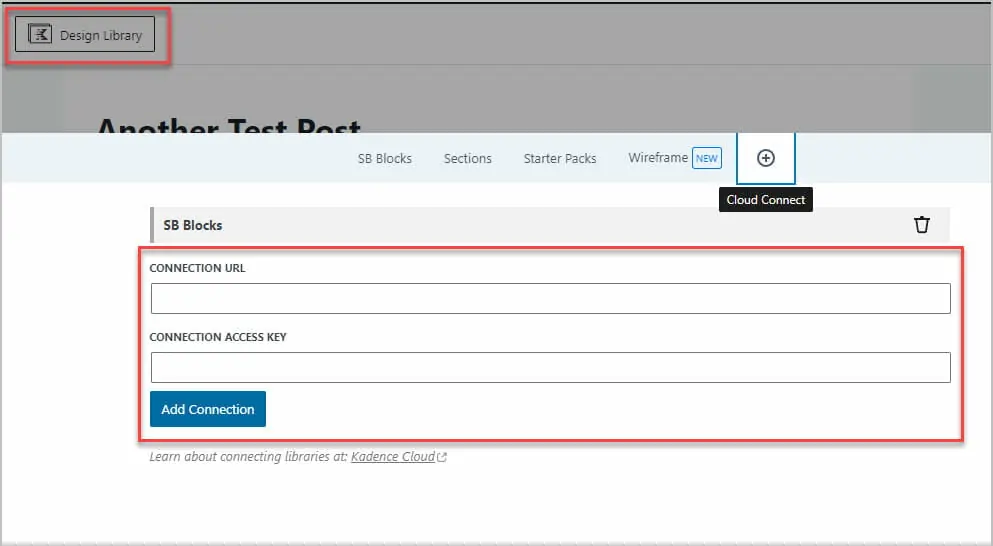Open the Cloud Connect plus icon
This screenshot has width=993, height=546.
(765, 158)
